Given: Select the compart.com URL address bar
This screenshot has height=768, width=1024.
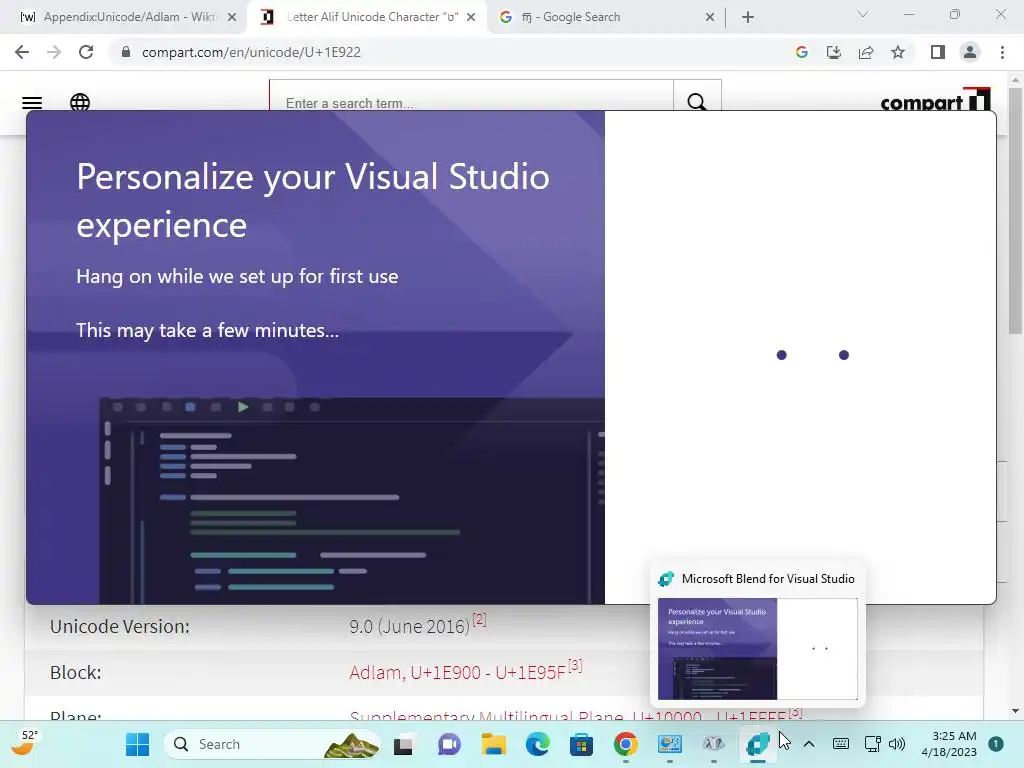Looking at the screenshot, I should 251,52.
